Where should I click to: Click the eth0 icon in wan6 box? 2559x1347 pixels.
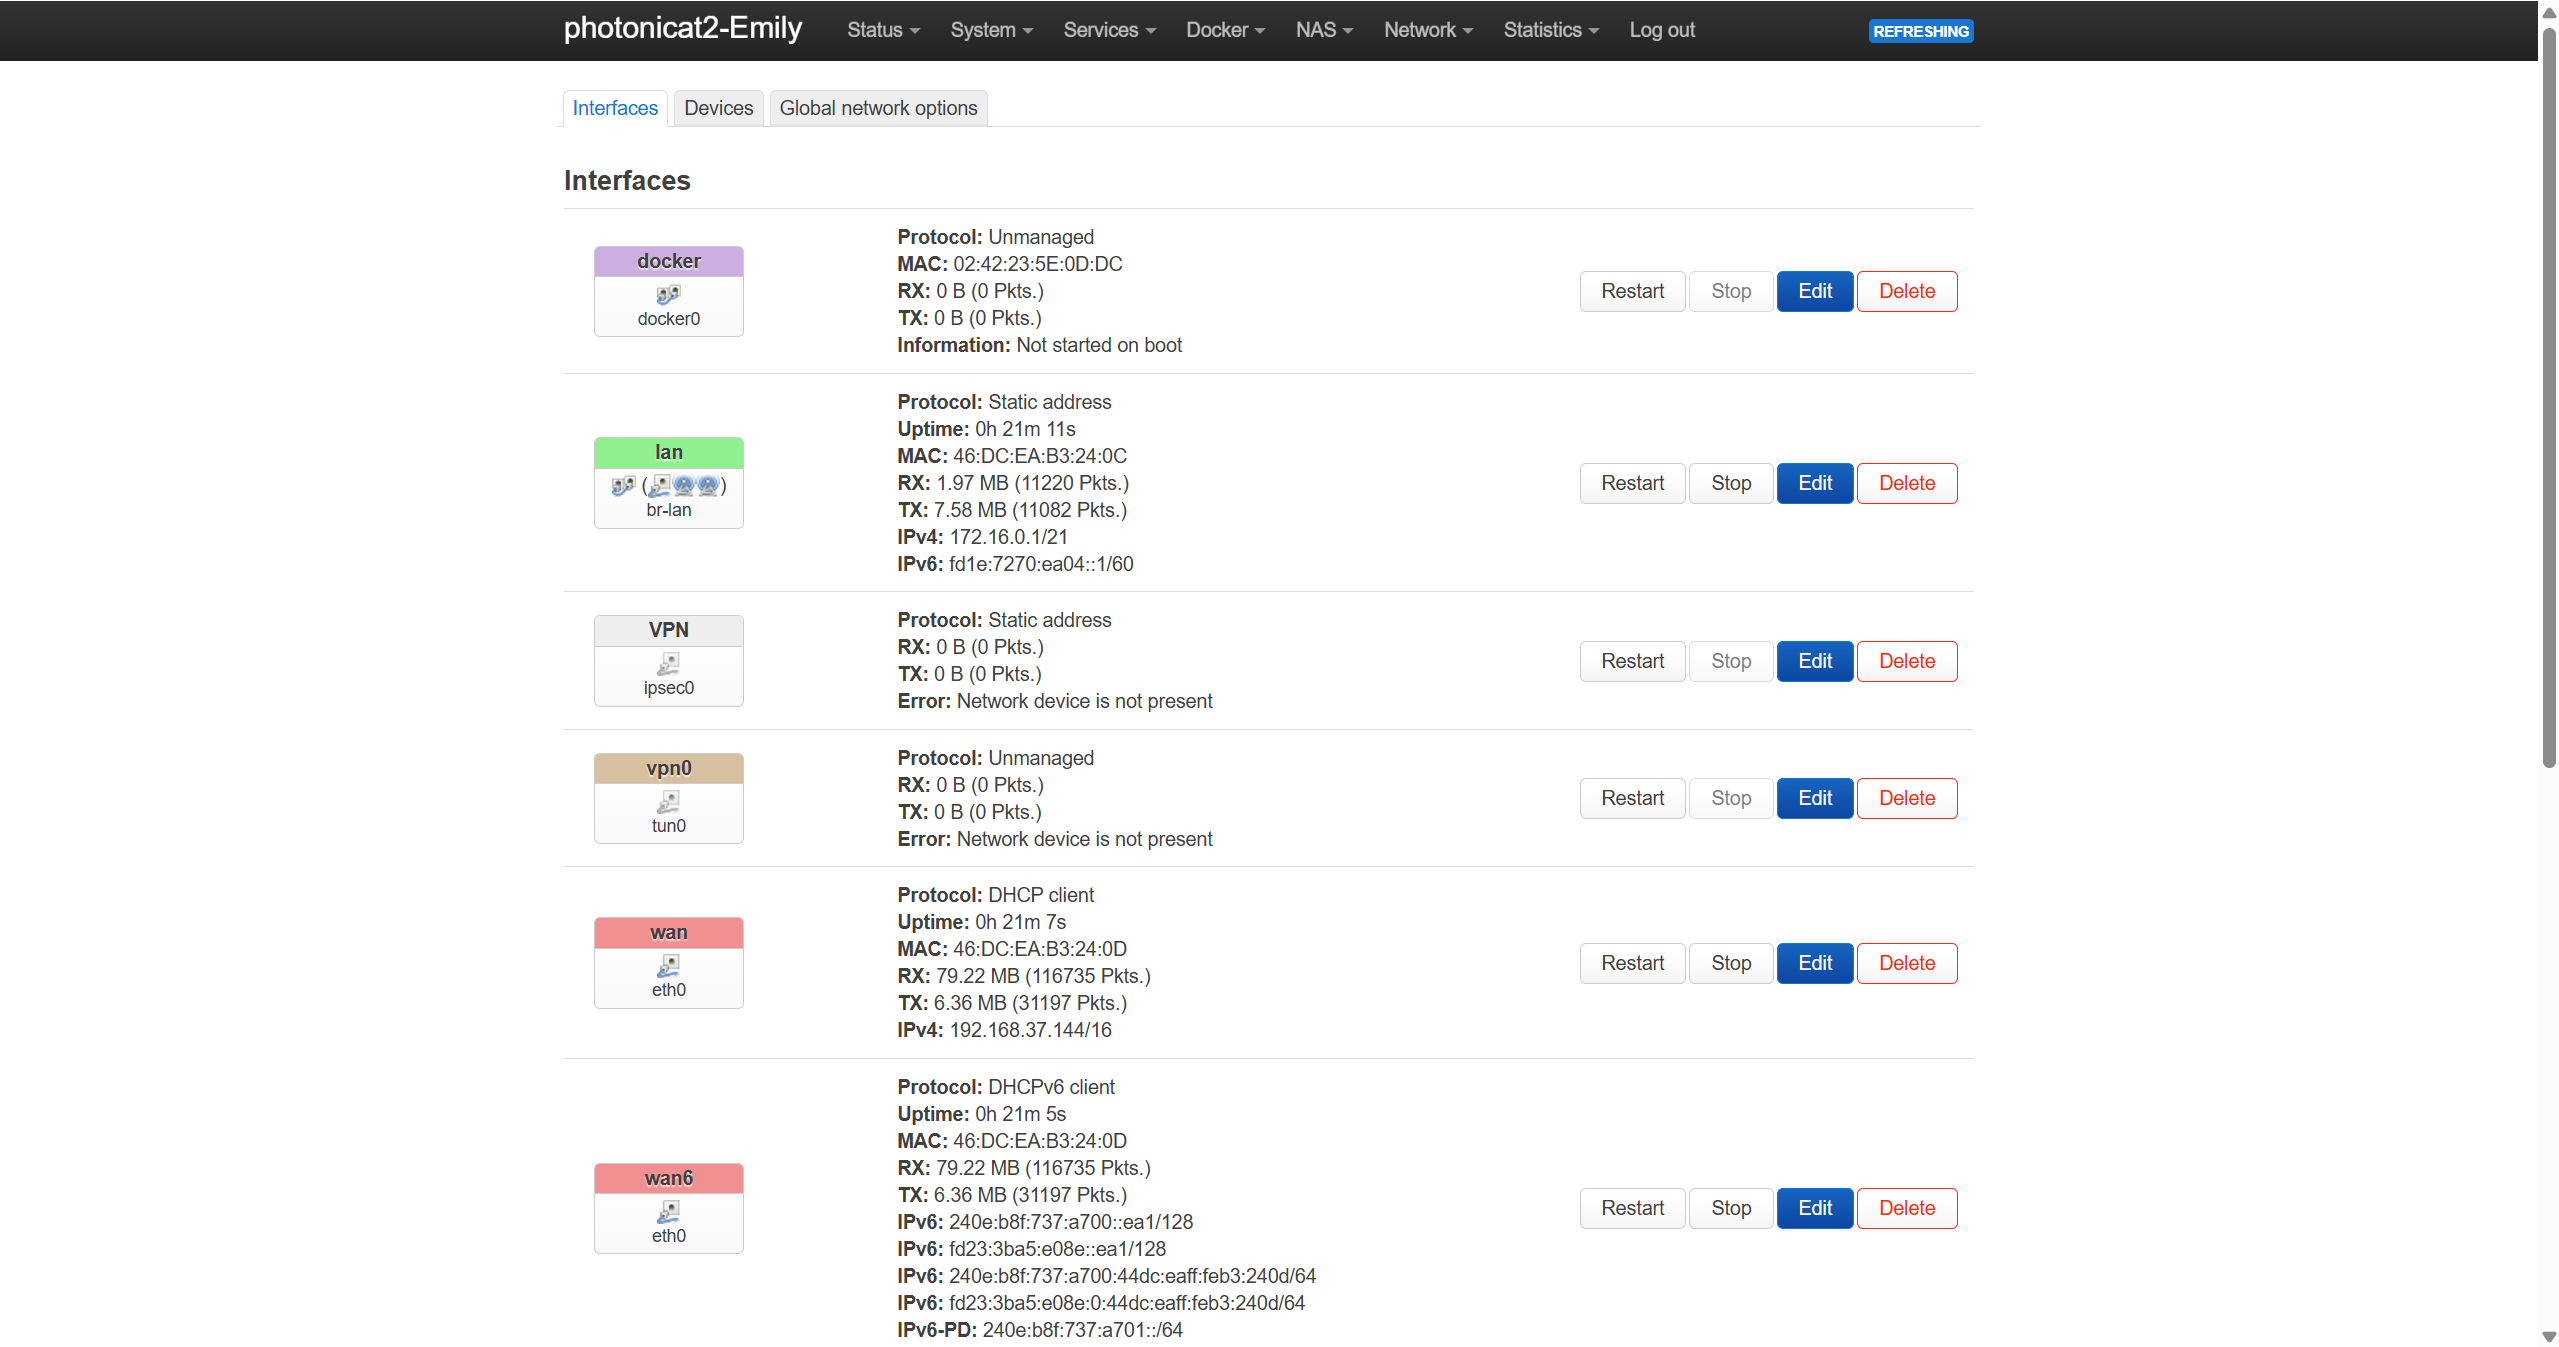click(x=668, y=1212)
